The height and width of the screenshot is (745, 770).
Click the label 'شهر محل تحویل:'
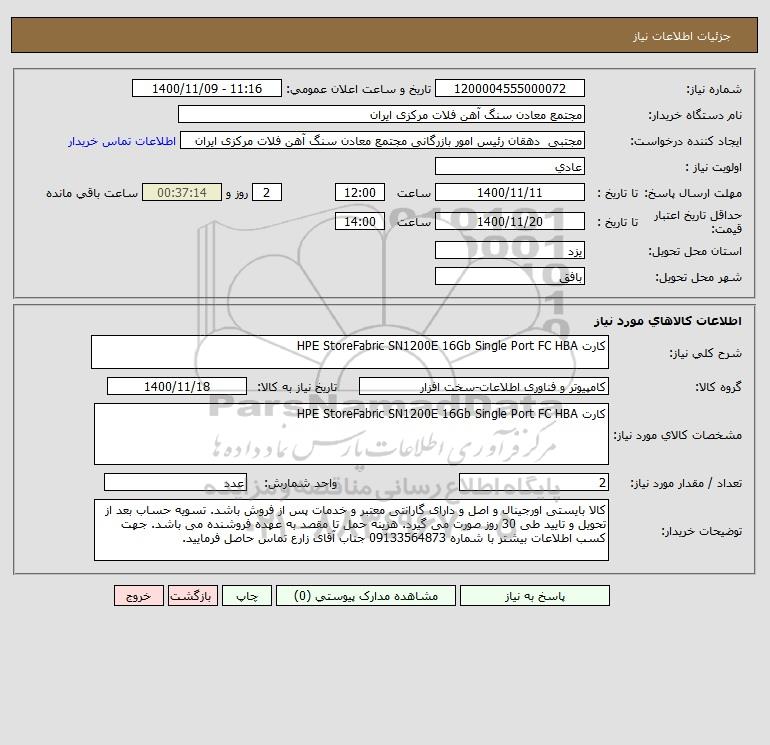coord(698,277)
